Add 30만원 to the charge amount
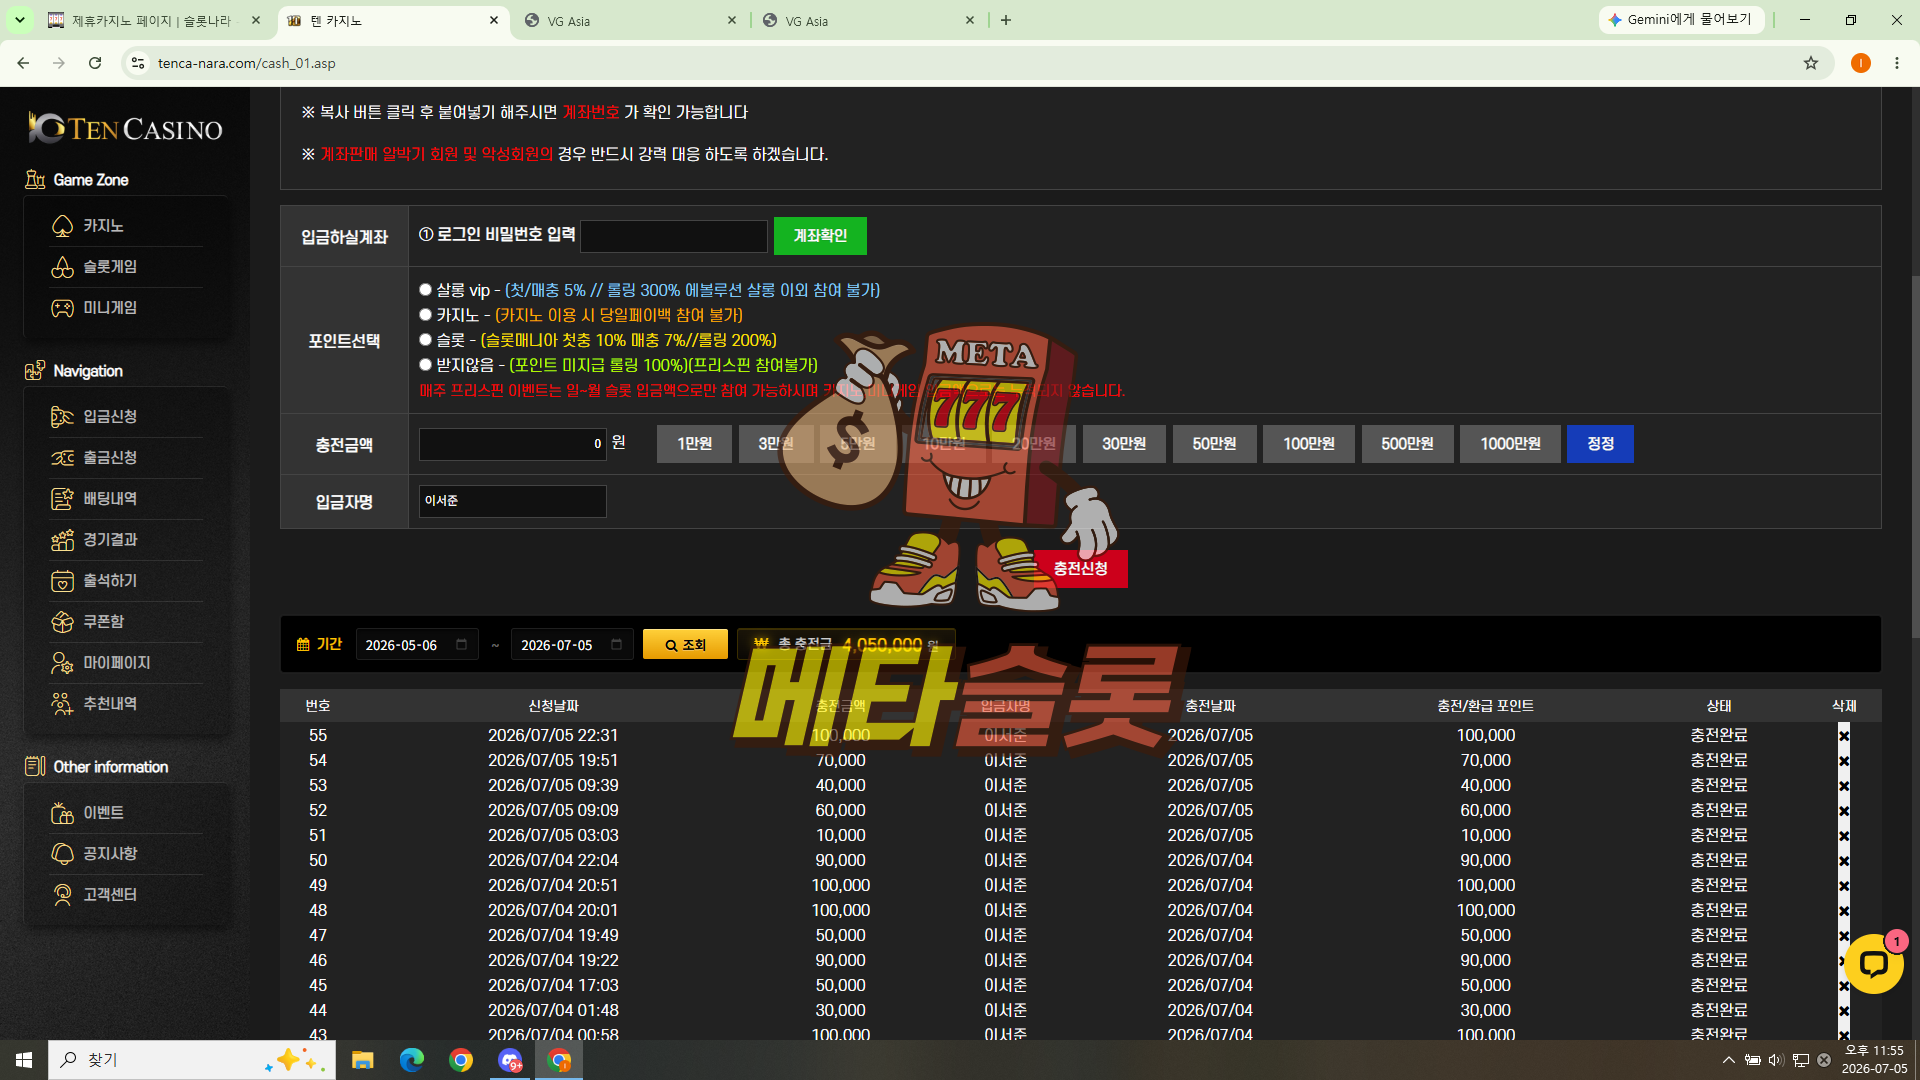The width and height of the screenshot is (1920, 1080). click(1124, 444)
